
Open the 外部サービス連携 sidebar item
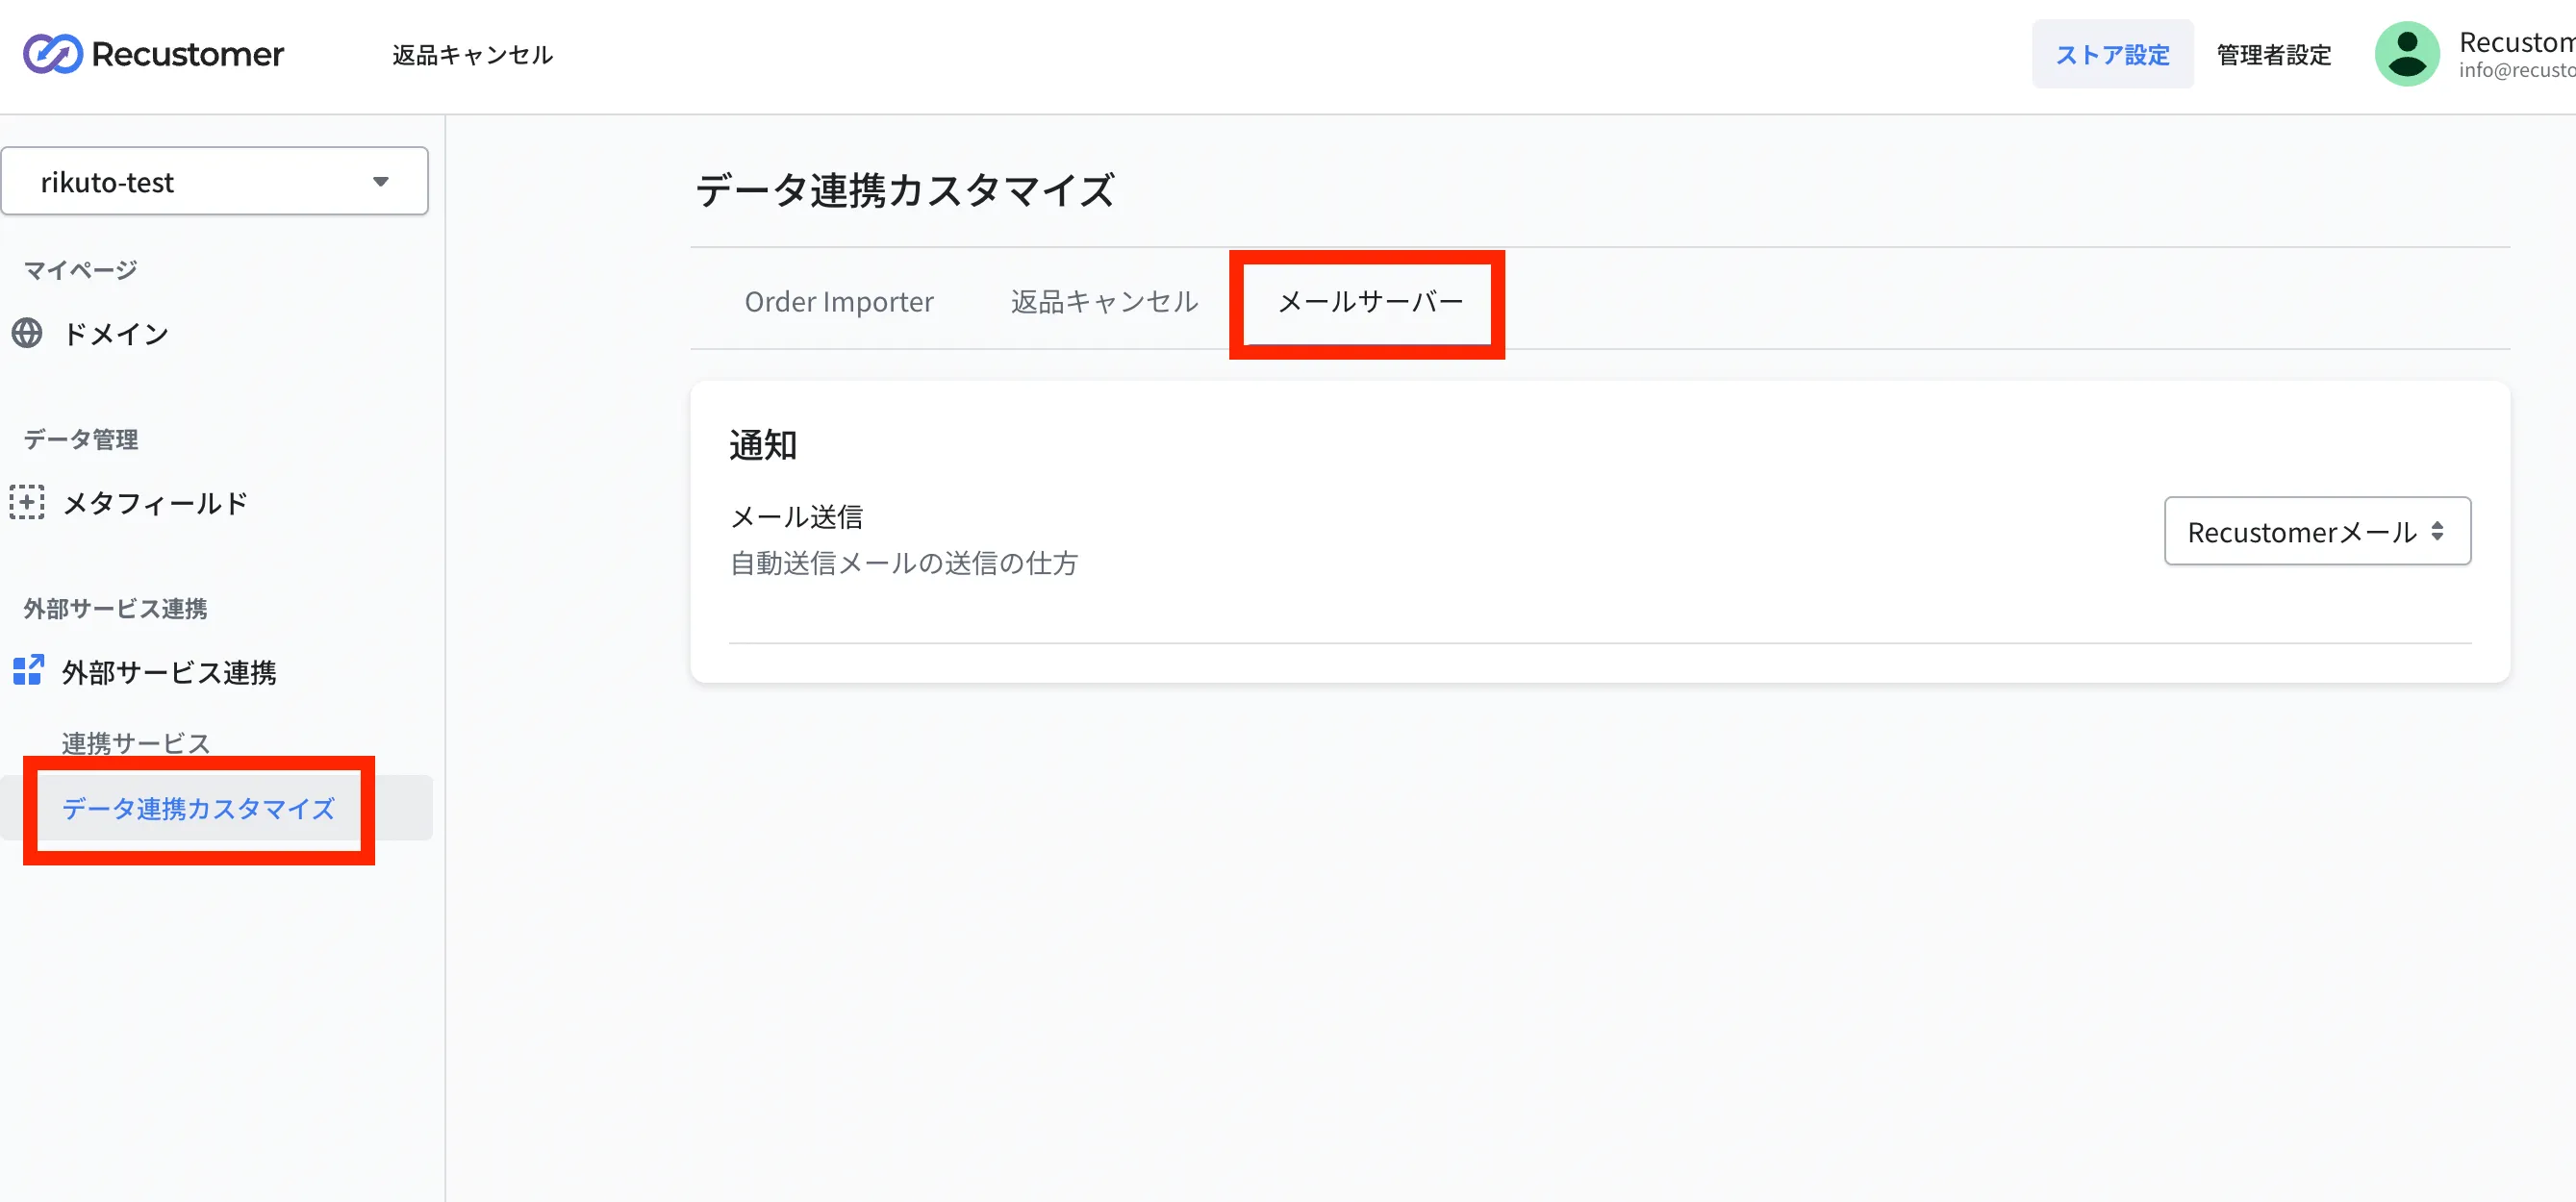(169, 672)
